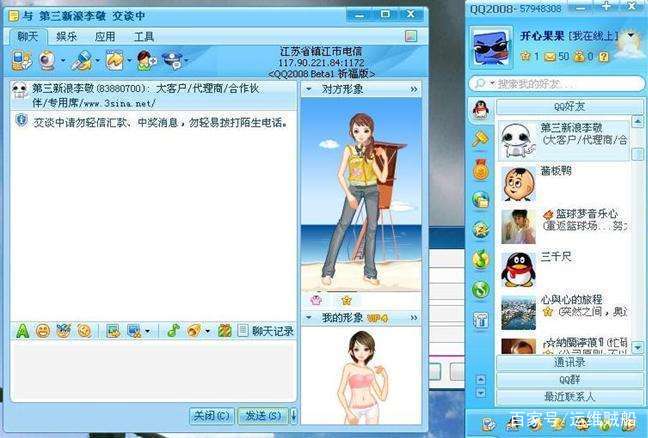Select contact 三千尺 in friends list
This screenshot has height=438, width=648.
click(x=564, y=269)
